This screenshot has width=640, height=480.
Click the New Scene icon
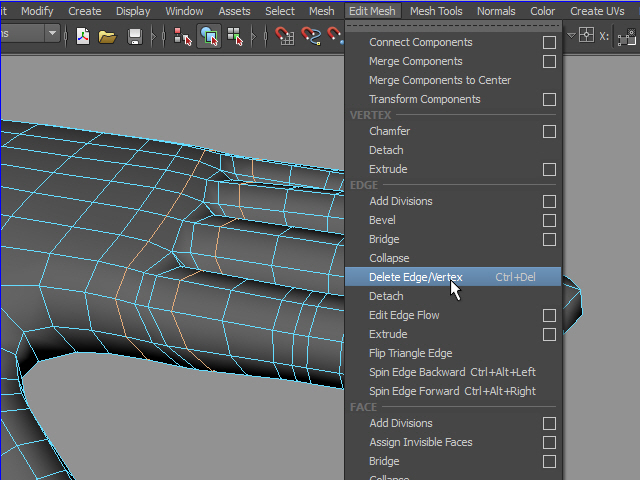point(83,36)
